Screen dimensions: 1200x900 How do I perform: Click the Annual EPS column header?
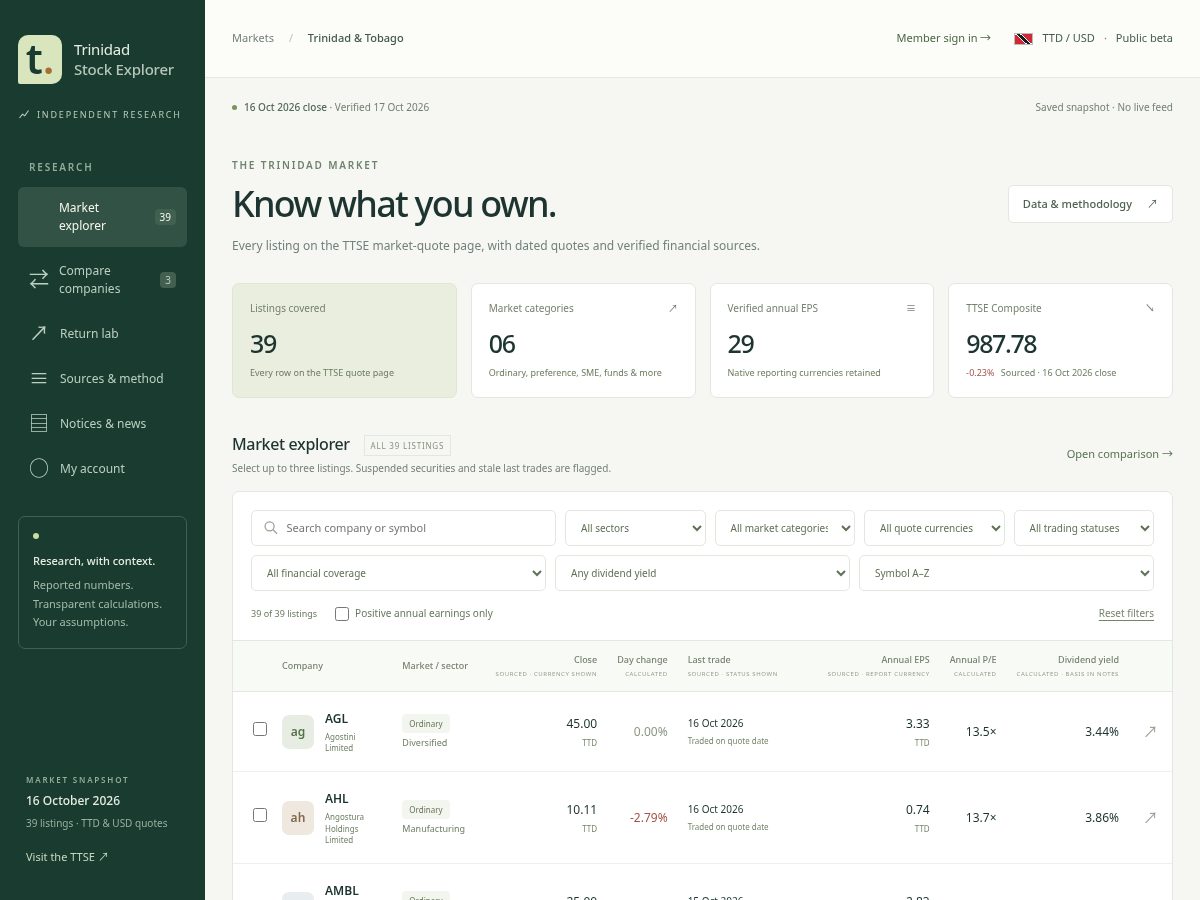click(905, 660)
